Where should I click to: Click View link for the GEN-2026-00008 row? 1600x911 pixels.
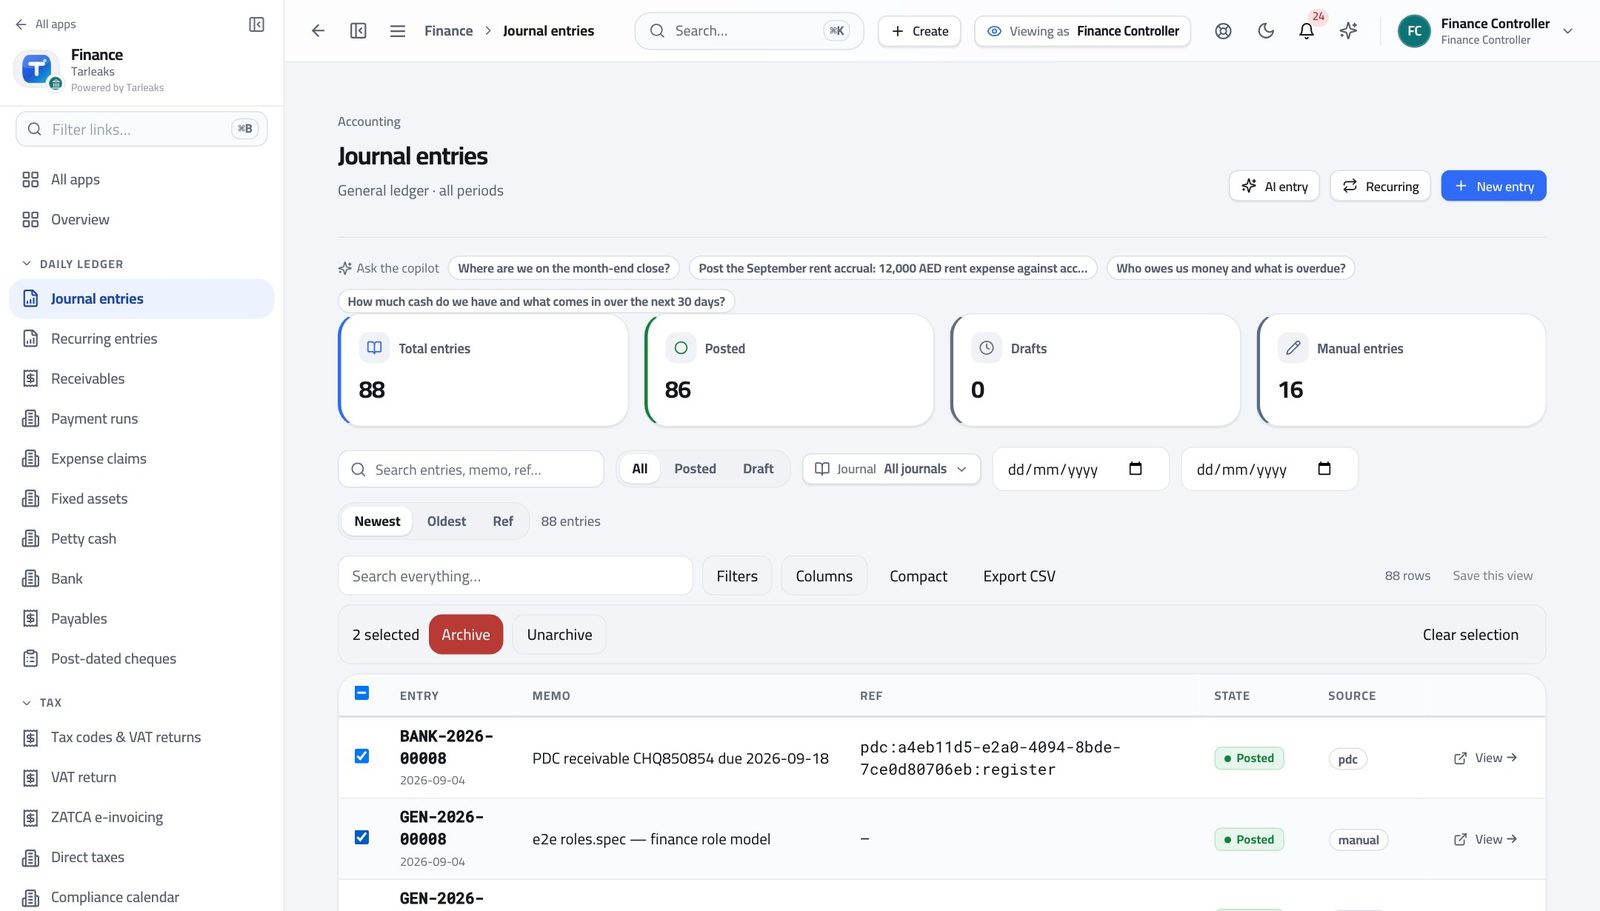(1495, 839)
